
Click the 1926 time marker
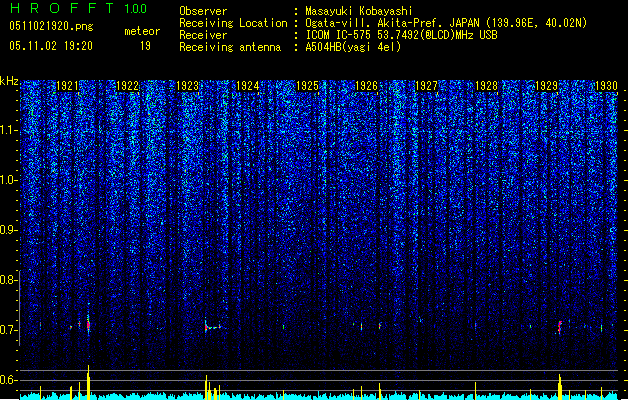[x=367, y=86]
